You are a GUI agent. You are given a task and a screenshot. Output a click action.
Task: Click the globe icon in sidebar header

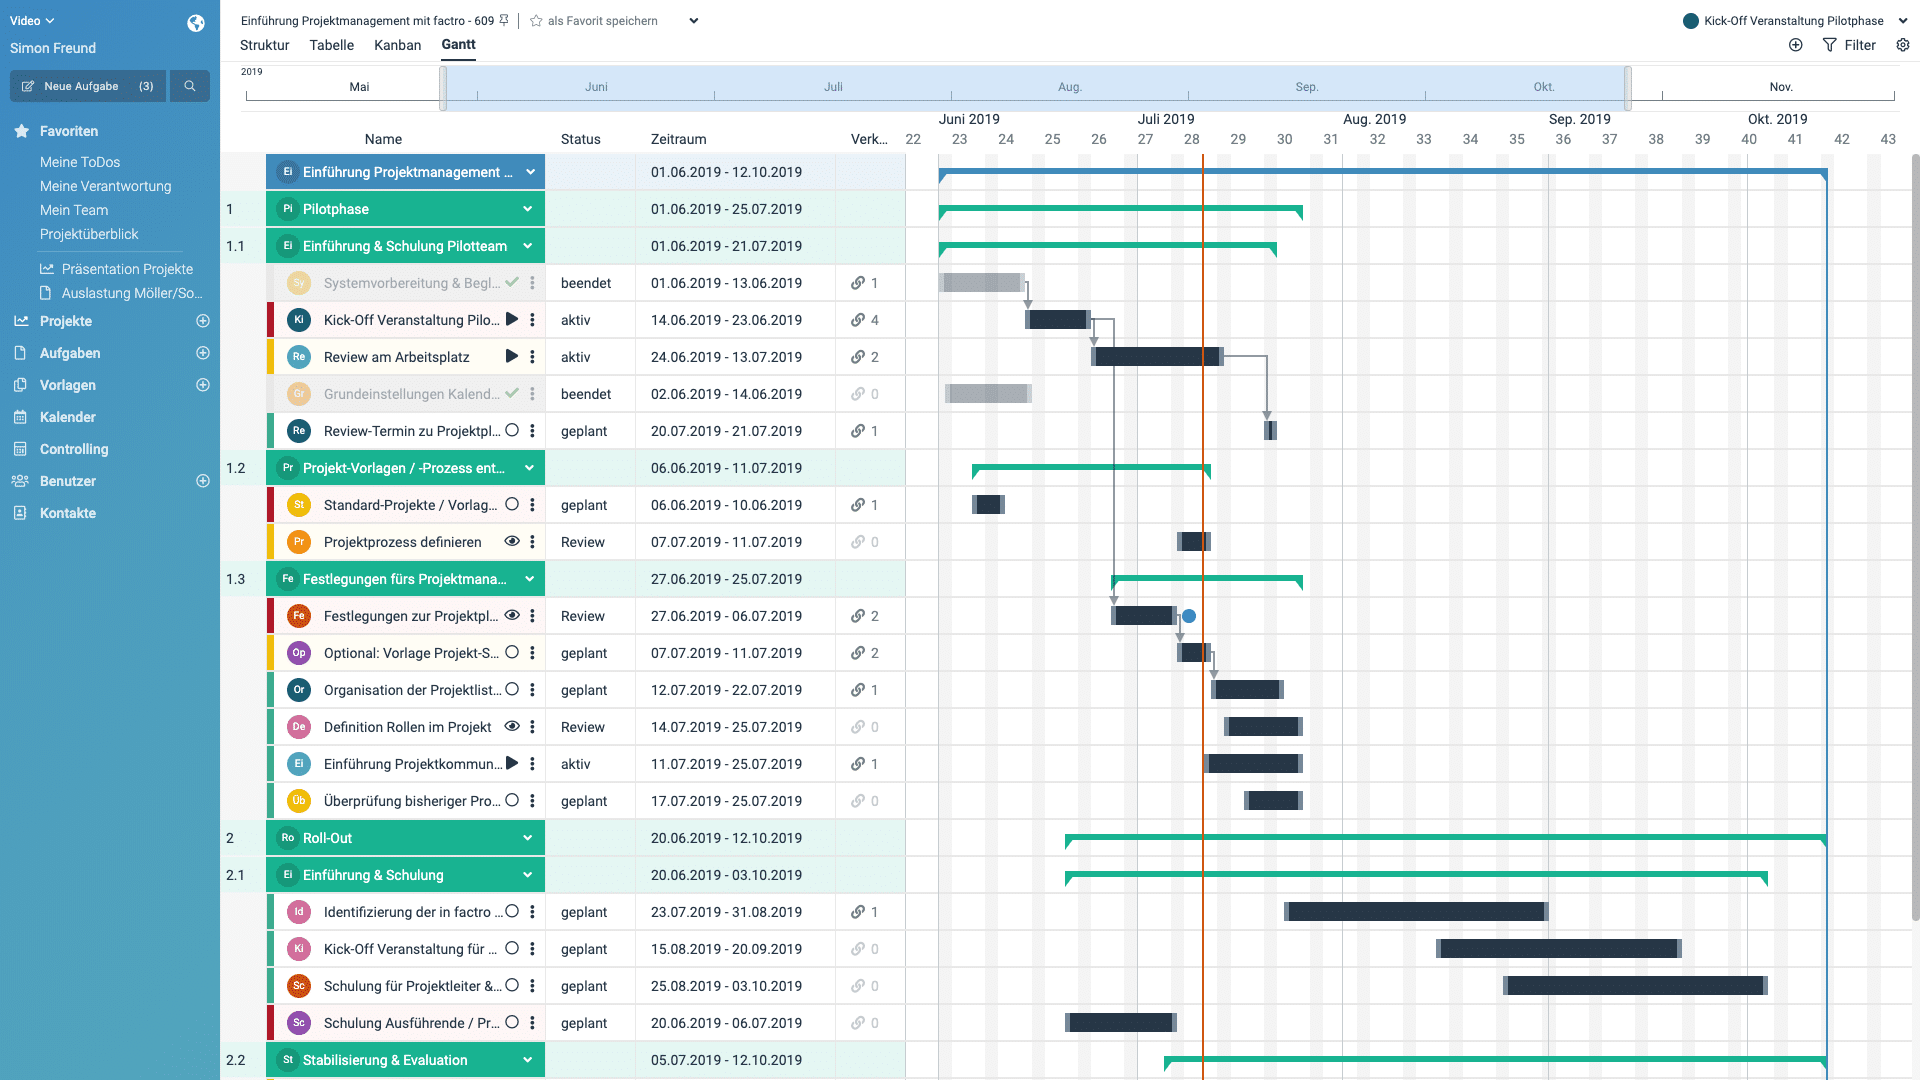click(x=196, y=23)
